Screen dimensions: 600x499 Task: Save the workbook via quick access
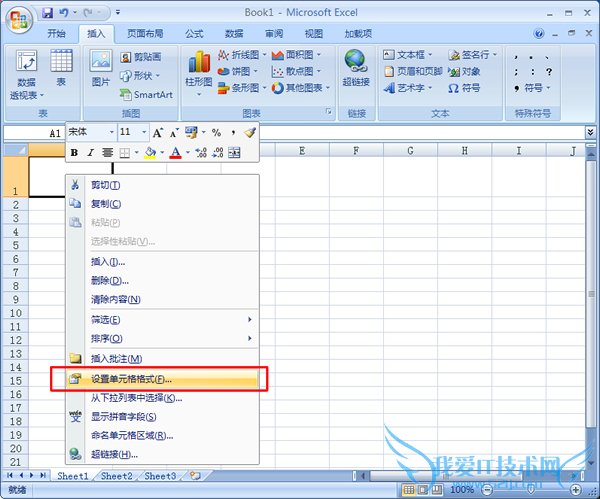coord(47,13)
